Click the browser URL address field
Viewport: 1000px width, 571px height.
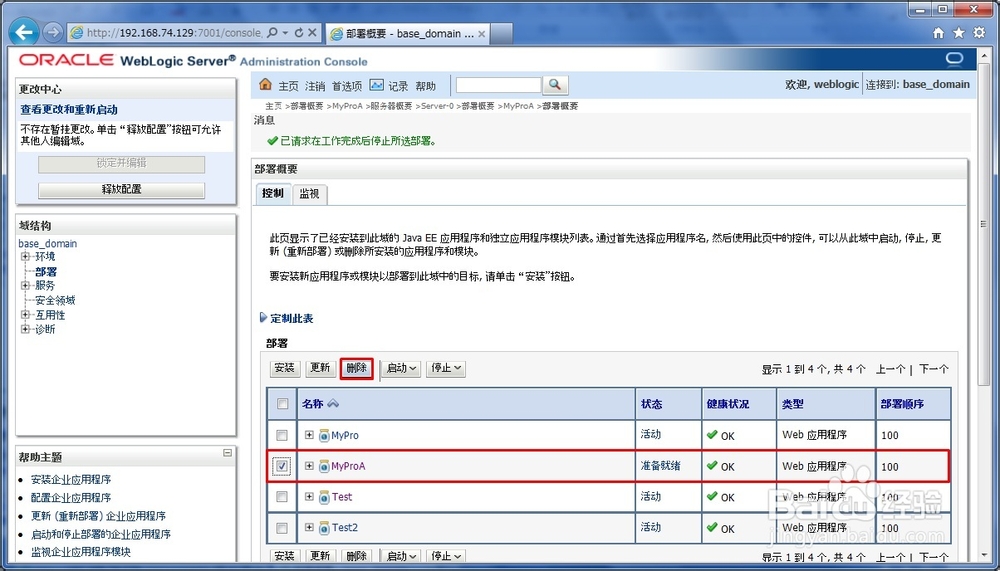coord(174,33)
